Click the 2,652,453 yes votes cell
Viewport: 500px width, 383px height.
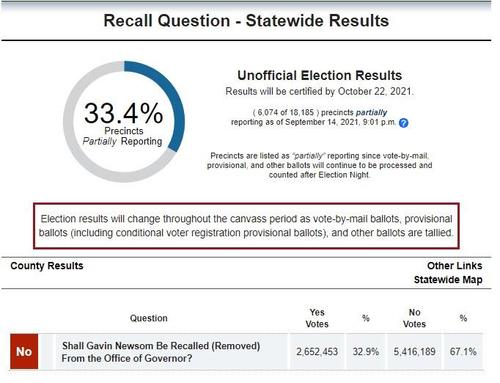click(x=317, y=352)
